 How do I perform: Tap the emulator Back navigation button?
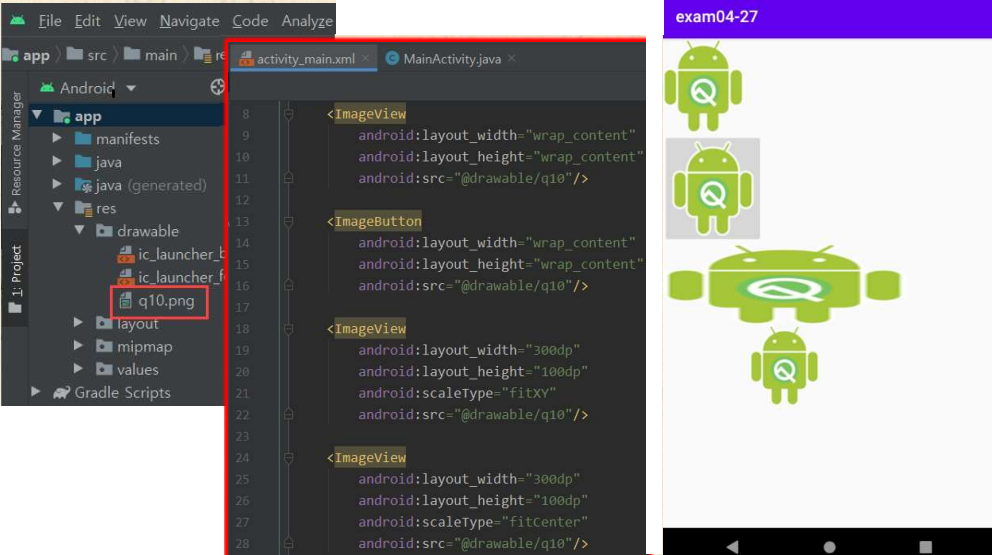pos(732,546)
